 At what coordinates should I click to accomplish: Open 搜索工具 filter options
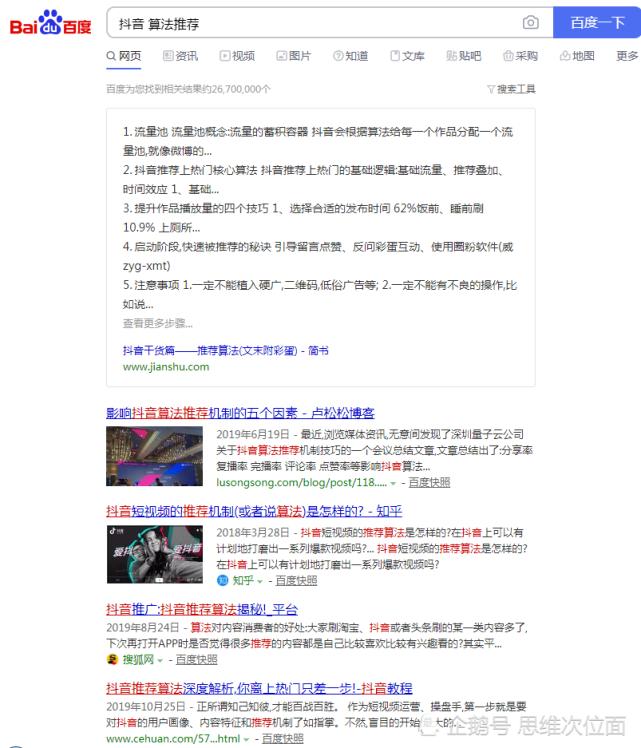(x=511, y=89)
